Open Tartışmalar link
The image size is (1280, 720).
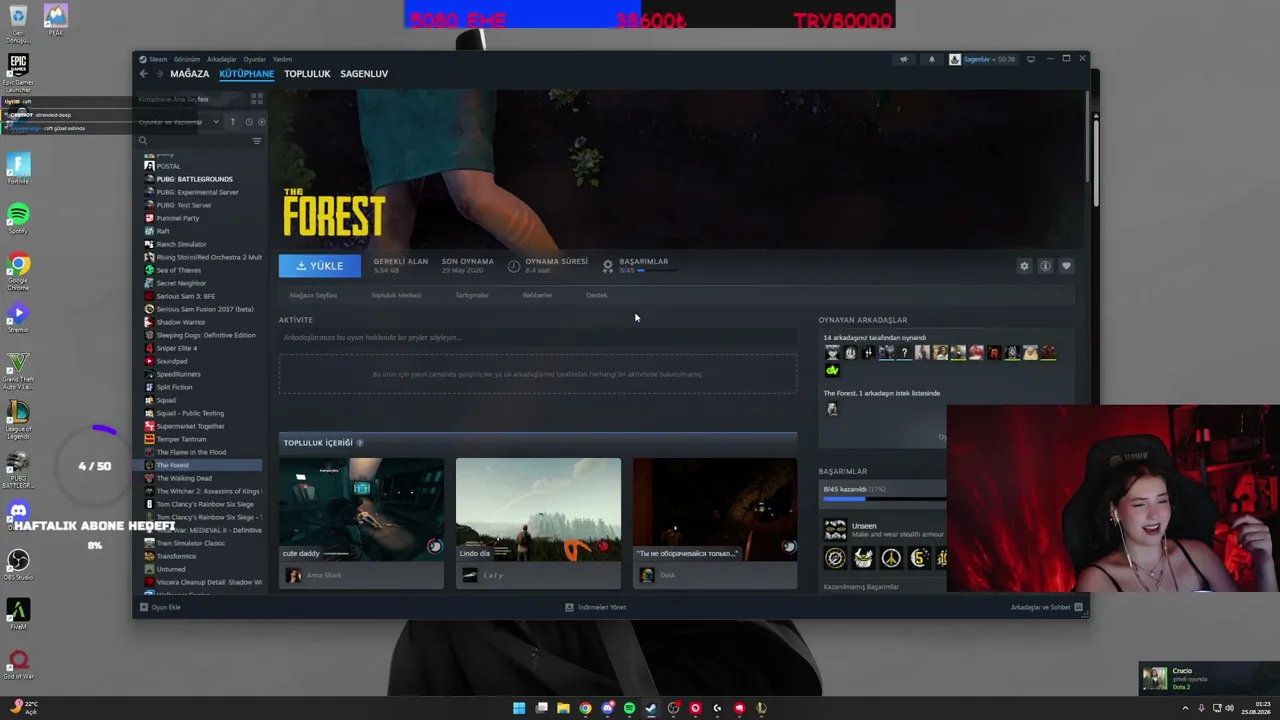pyautogui.click(x=472, y=295)
